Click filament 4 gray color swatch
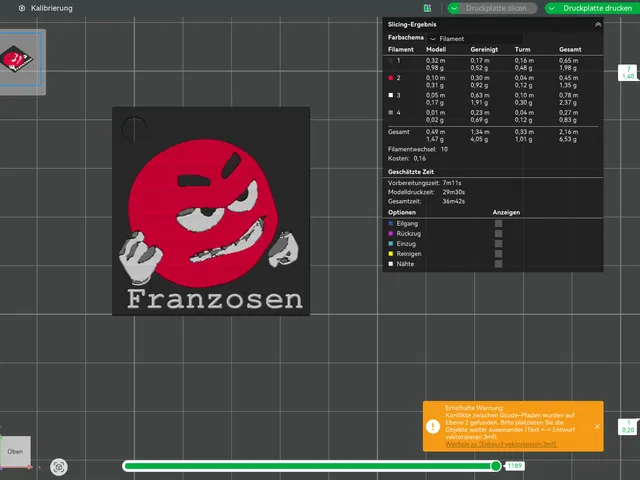640x480 pixels. pyautogui.click(x=391, y=112)
